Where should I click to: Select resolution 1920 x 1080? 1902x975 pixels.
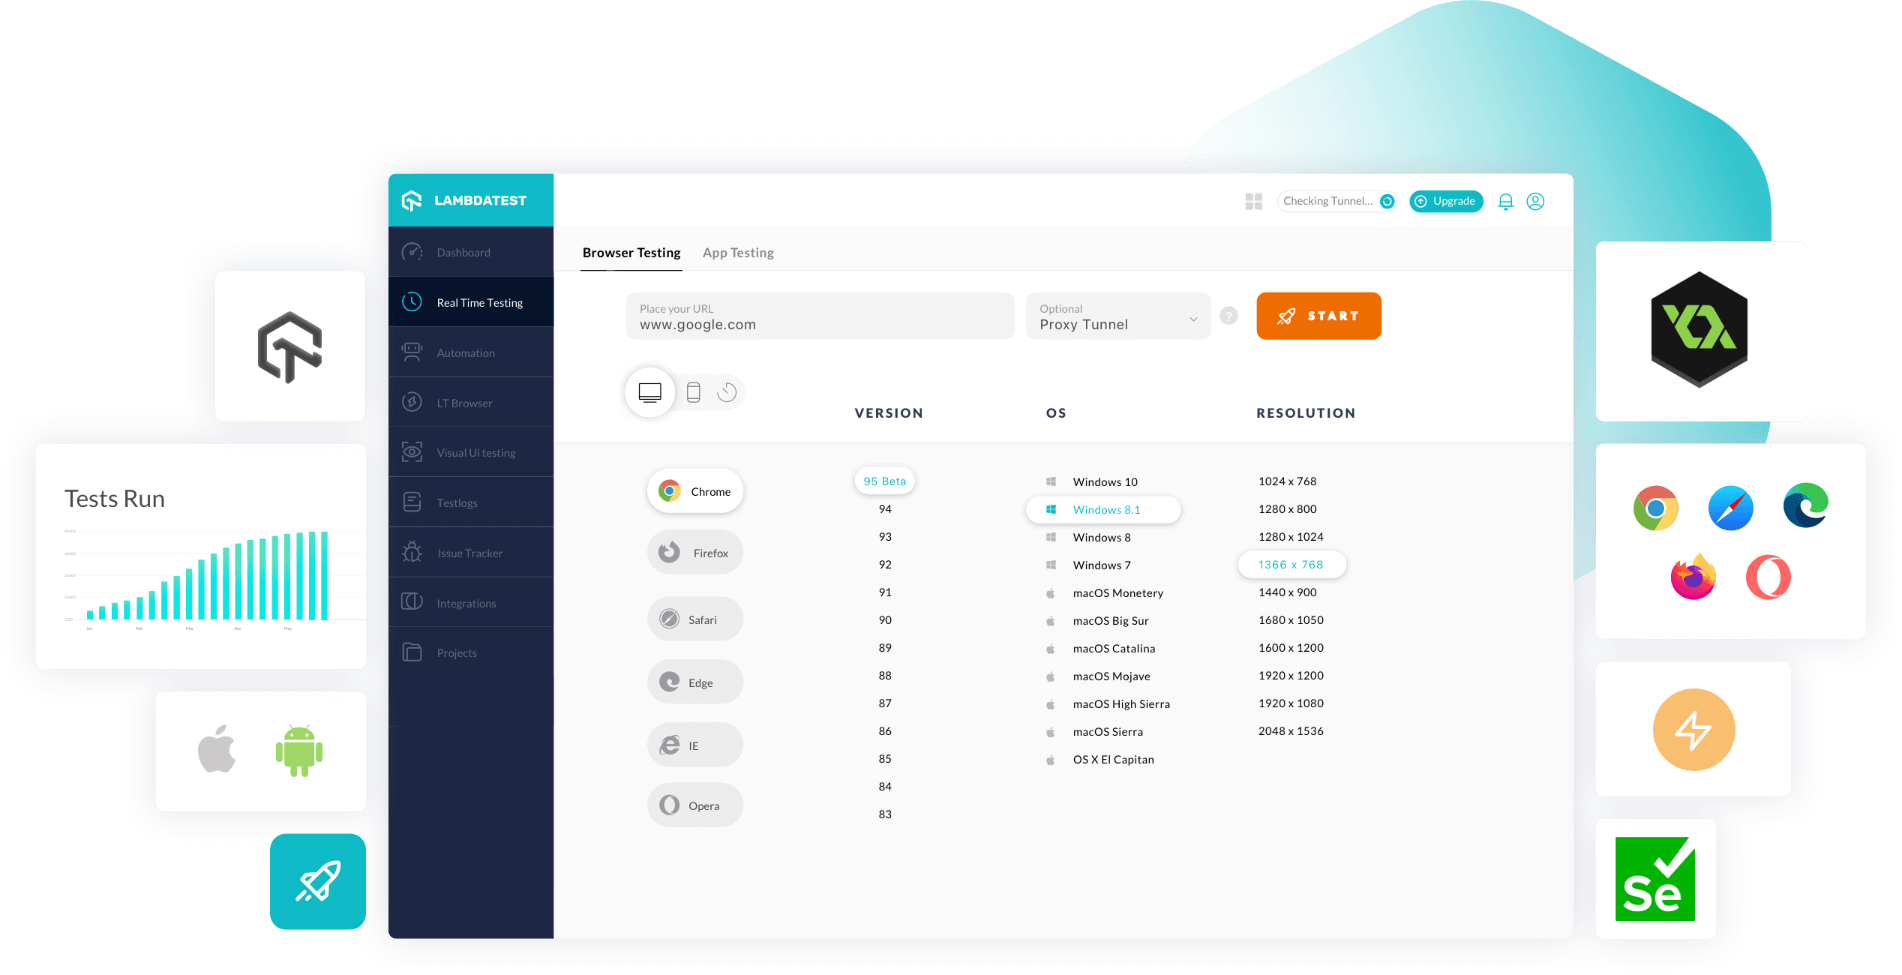coord(1291,703)
